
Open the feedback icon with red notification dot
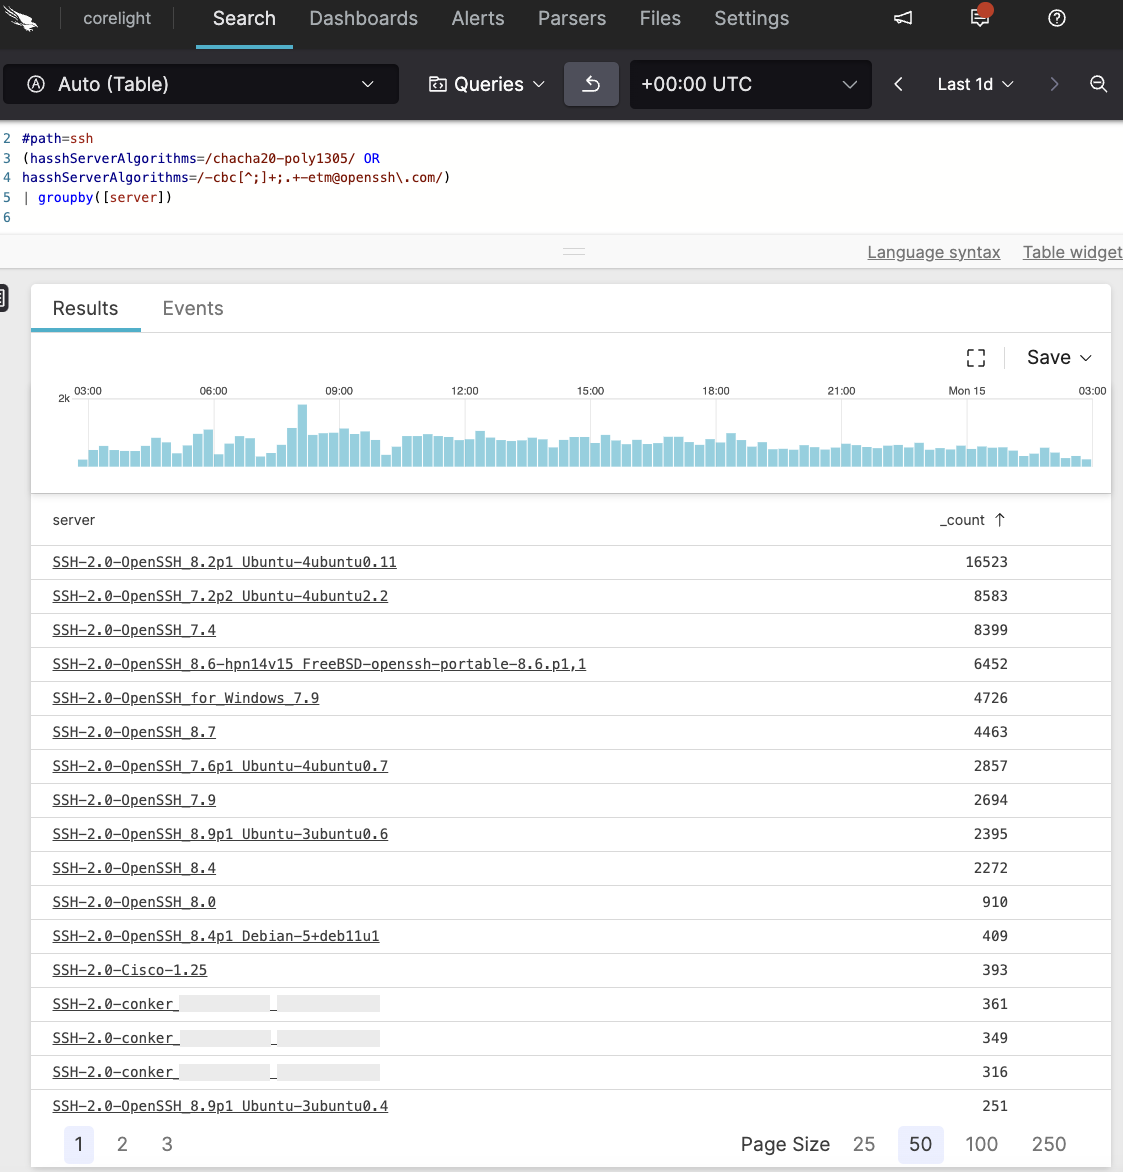[x=979, y=19]
